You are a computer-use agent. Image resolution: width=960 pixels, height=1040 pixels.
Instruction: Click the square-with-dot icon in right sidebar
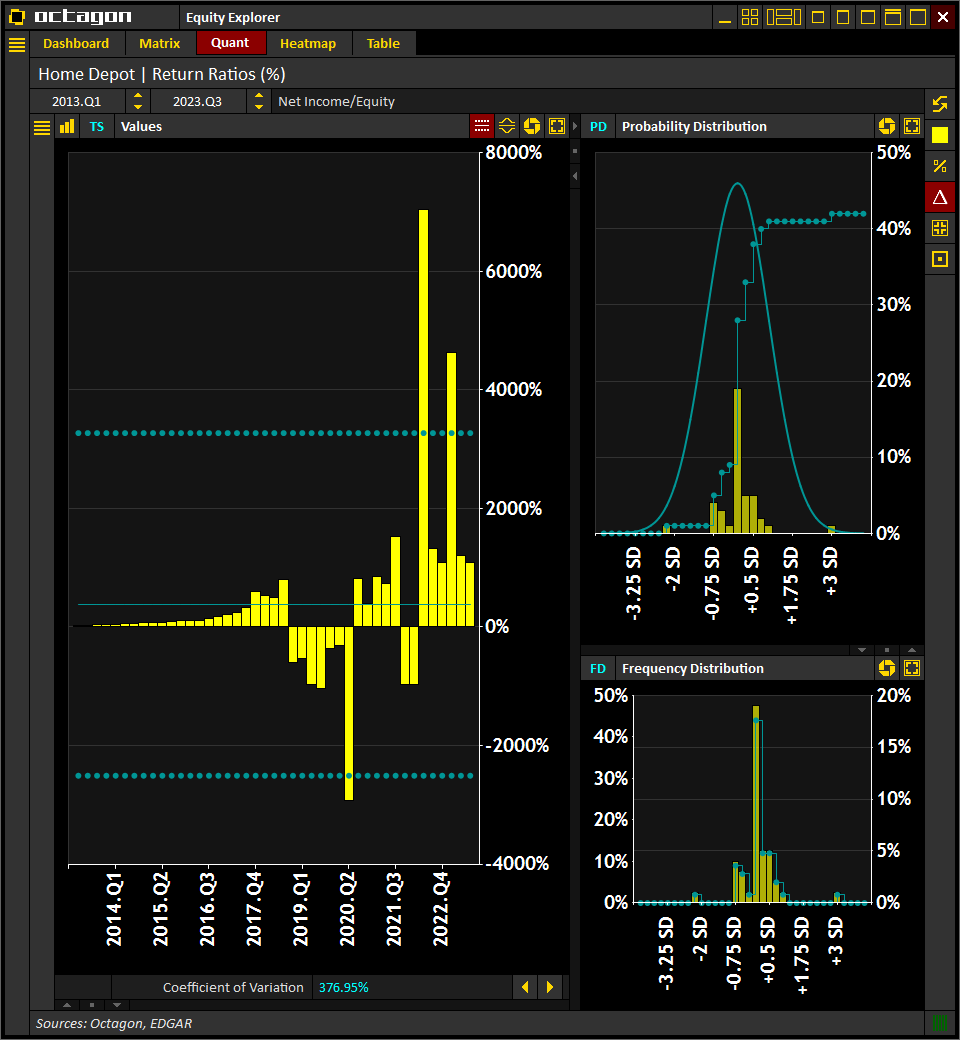[x=940, y=259]
